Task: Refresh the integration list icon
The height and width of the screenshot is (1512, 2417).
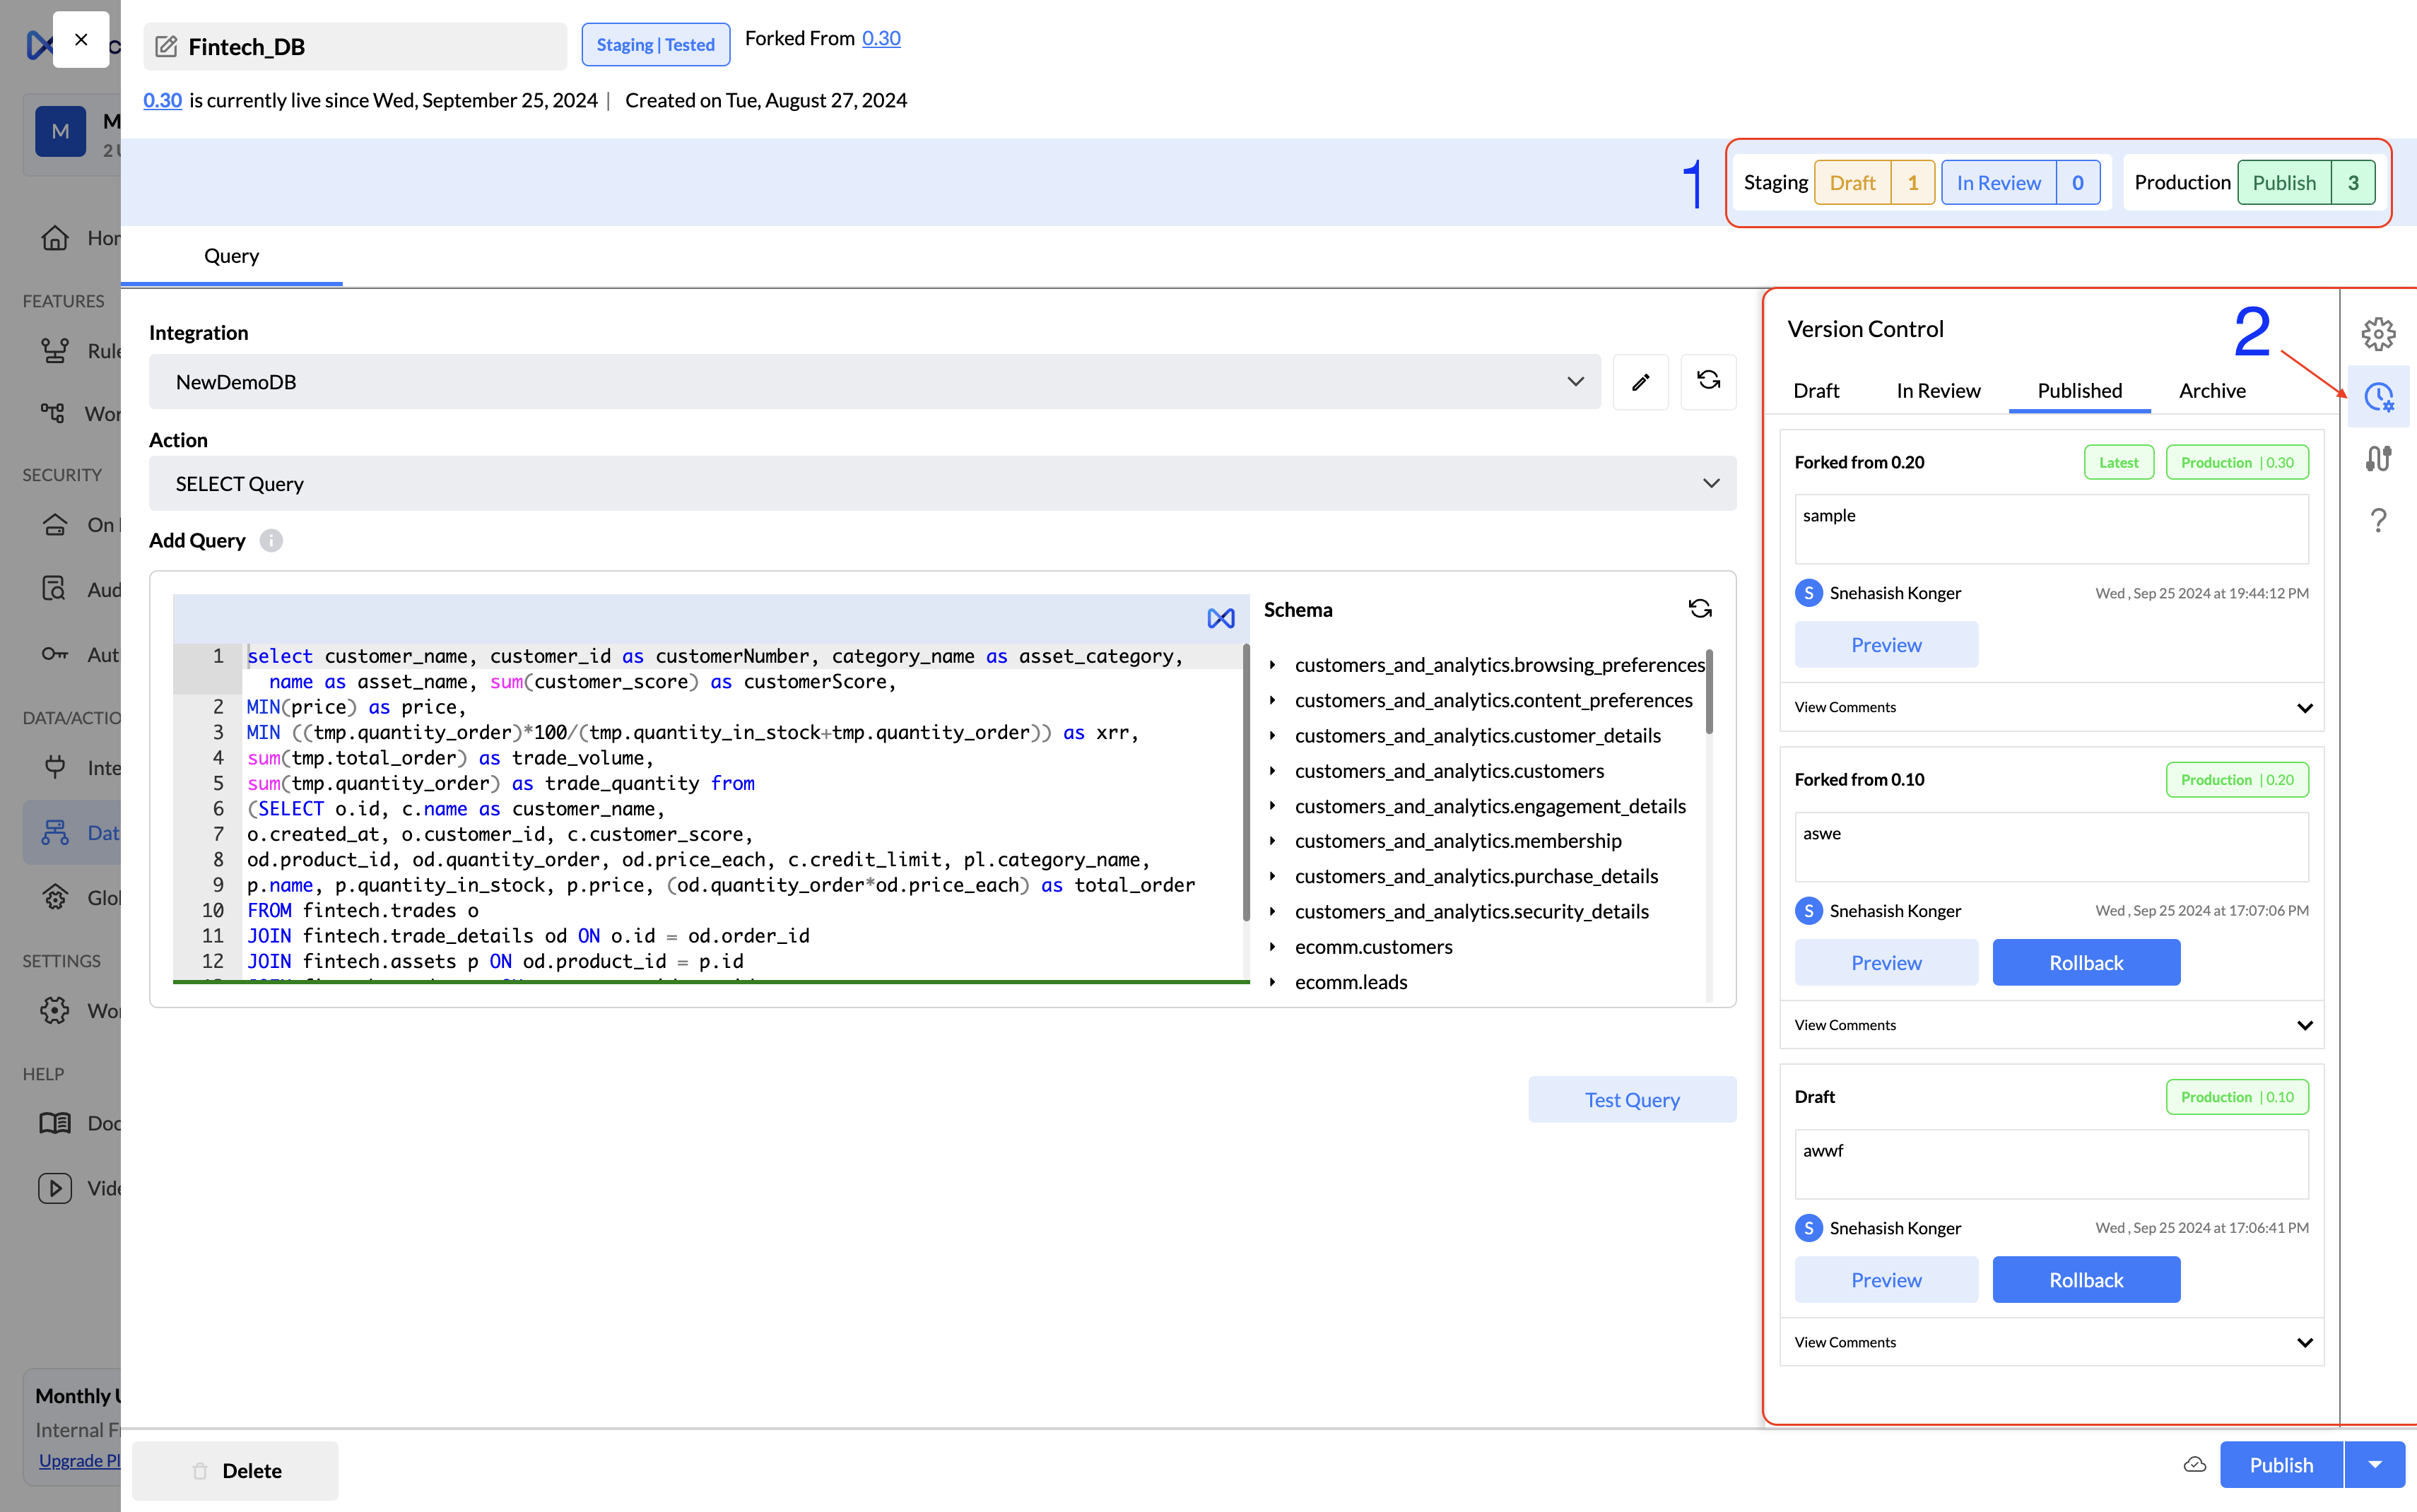Action: (1708, 381)
